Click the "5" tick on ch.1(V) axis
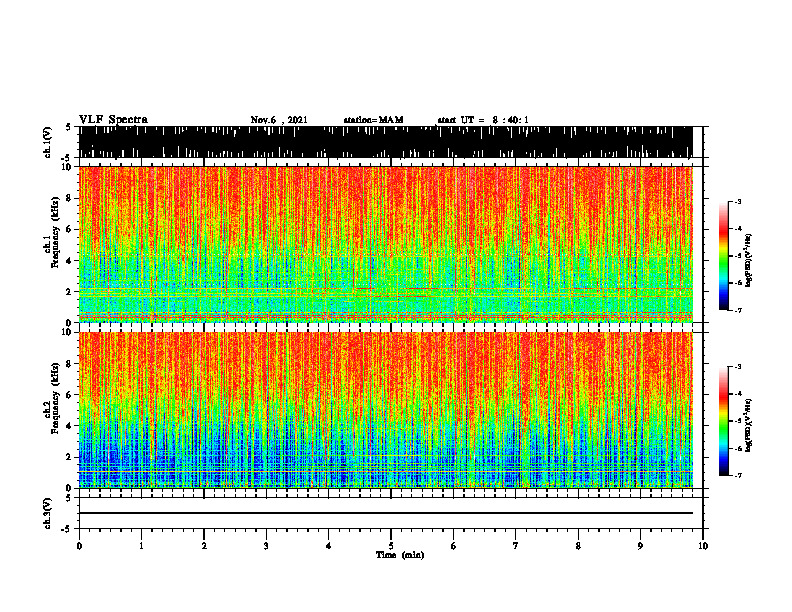Viewport: 792px width, 612px height. tap(68, 128)
